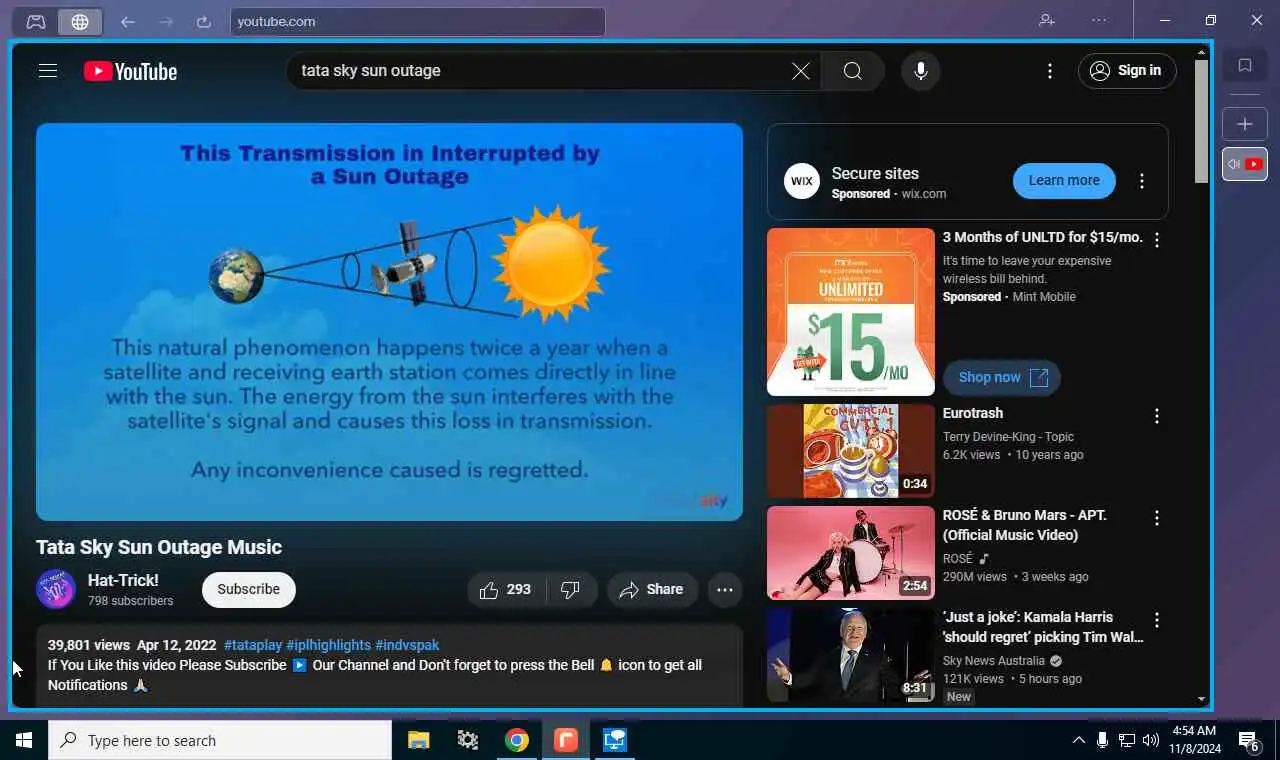Screen dimensions: 1280x760
Task: Click the Sign in button
Action: click(1127, 71)
